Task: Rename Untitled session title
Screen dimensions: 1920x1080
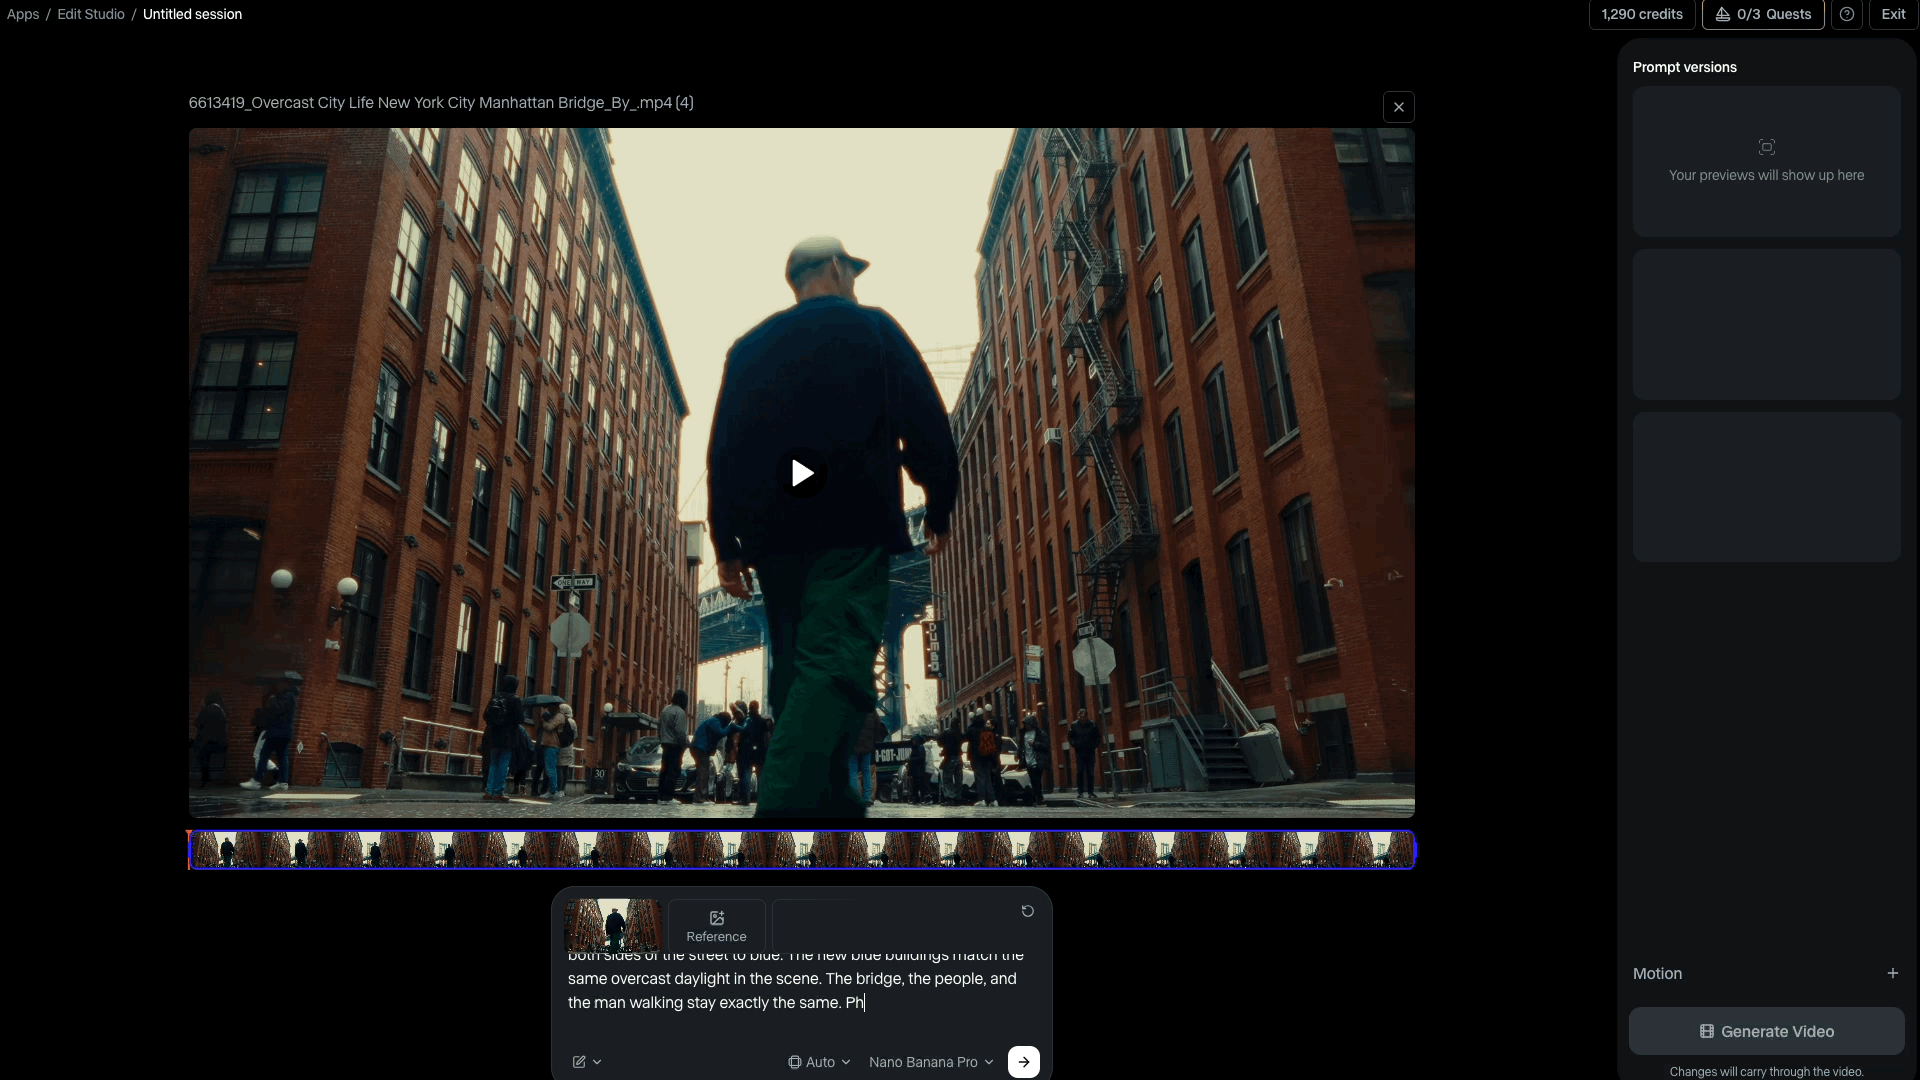Action: [x=192, y=14]
